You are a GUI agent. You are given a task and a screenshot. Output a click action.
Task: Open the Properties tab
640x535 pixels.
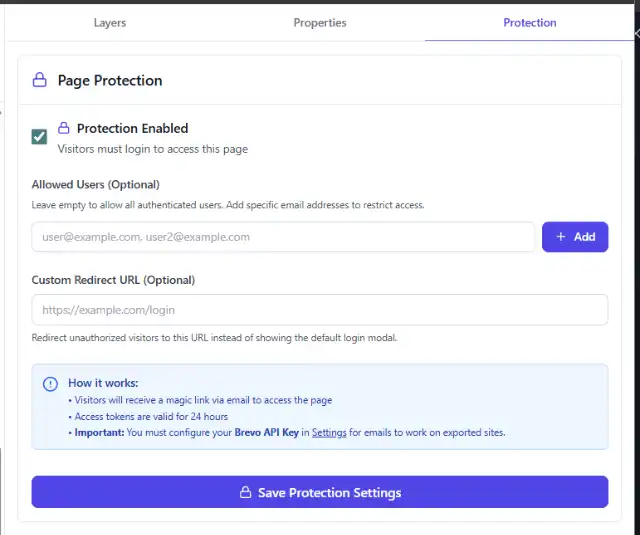click(x=320, y=22)
